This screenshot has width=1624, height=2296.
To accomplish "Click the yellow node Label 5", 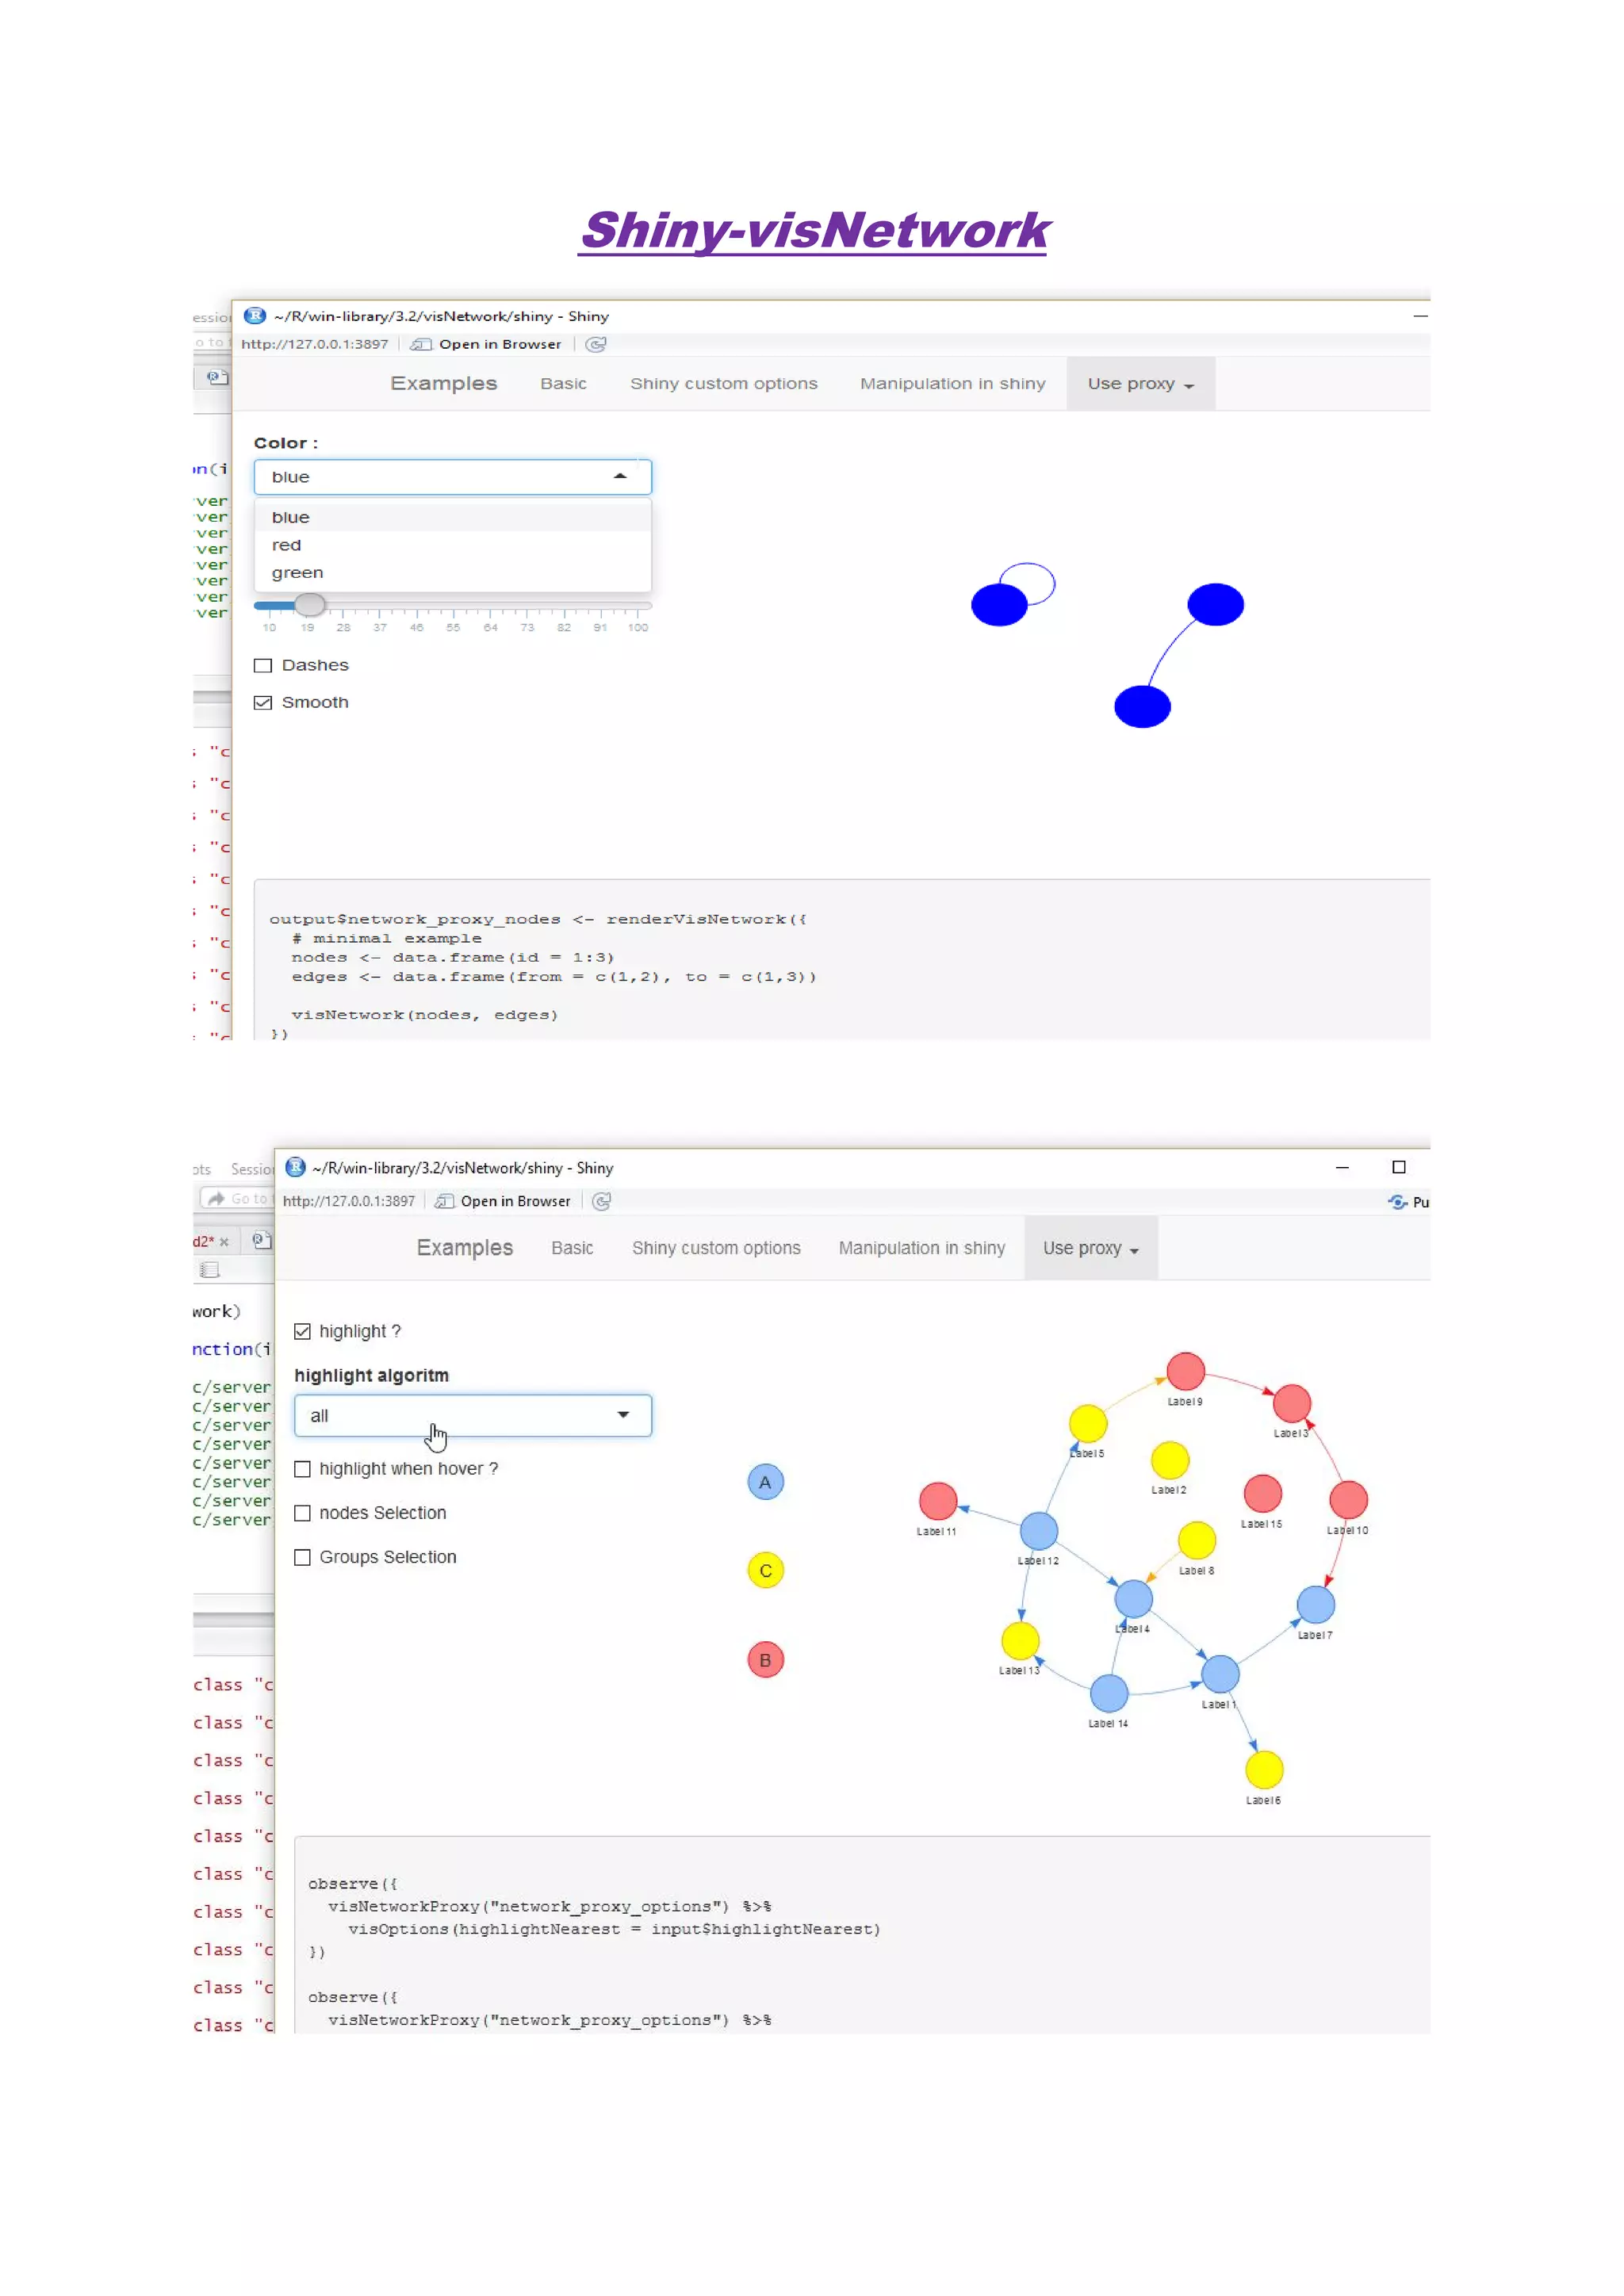I will (x=1088, y=1423).
